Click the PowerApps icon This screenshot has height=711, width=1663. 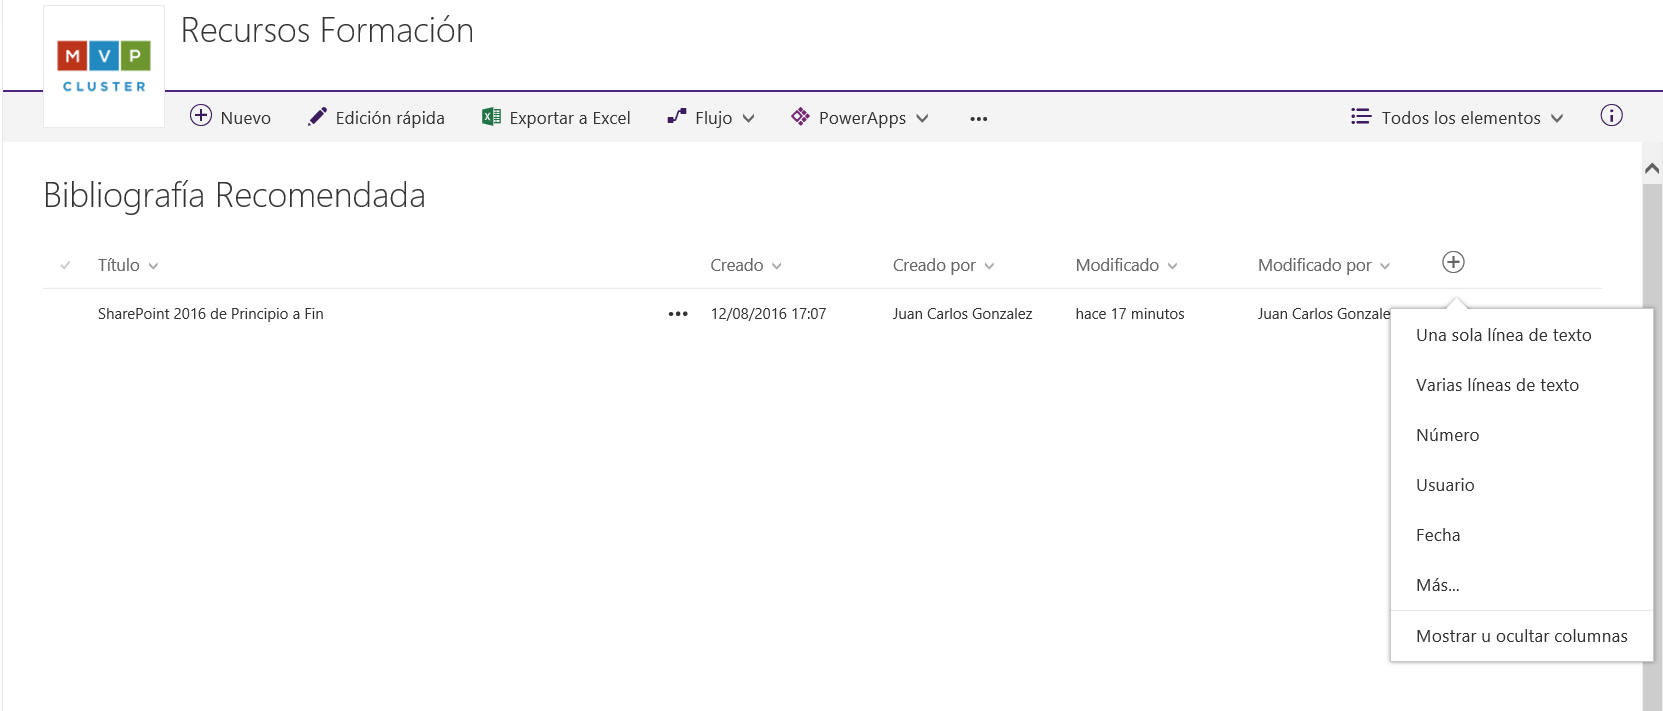(x=800, y=117)
